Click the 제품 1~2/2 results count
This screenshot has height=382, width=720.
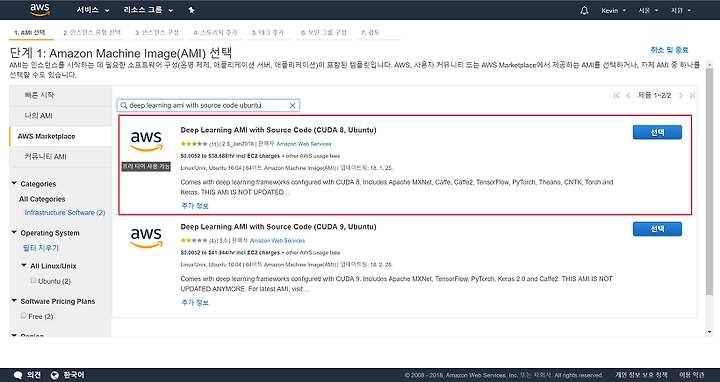(654, 96)
